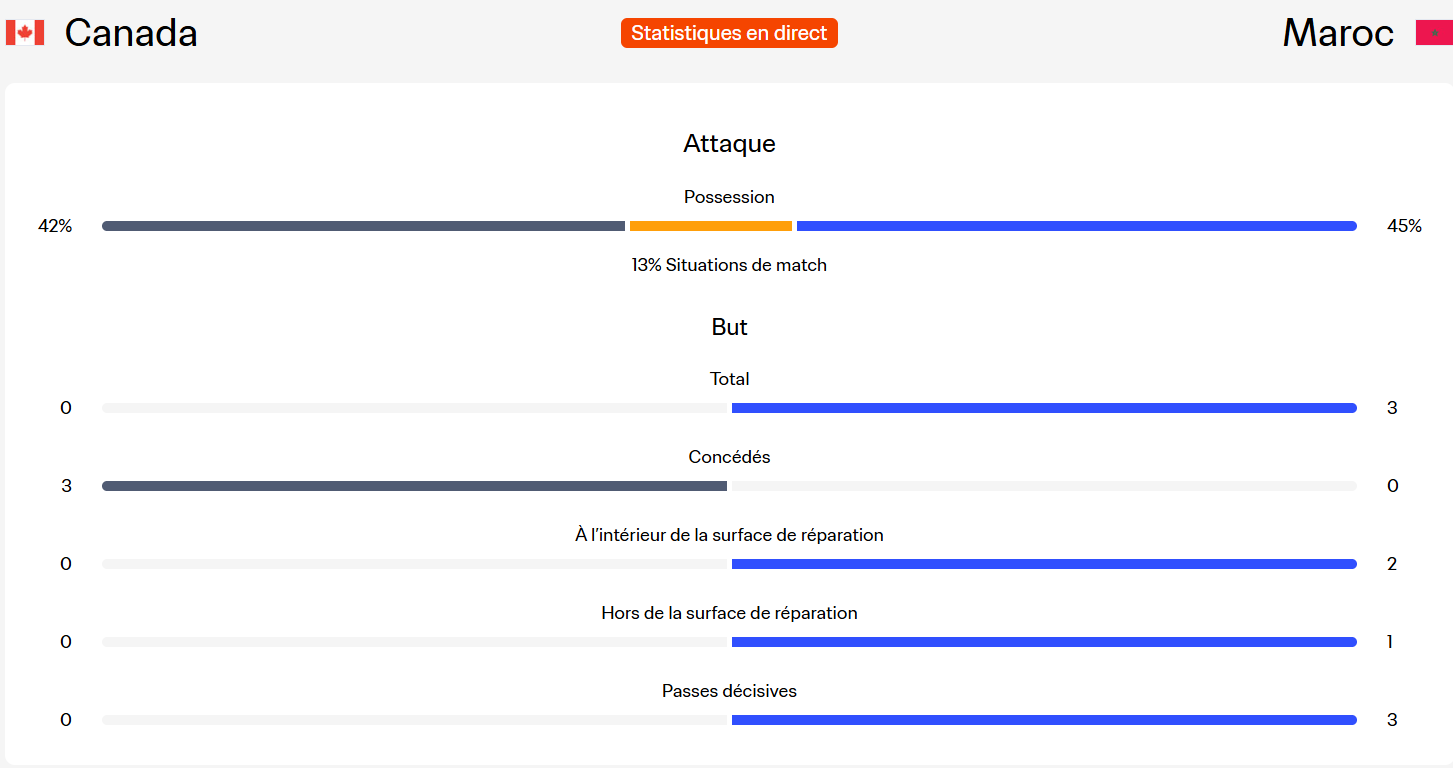
Task: Click Canada's 42% possession value
Action: [x=55, y=226]
